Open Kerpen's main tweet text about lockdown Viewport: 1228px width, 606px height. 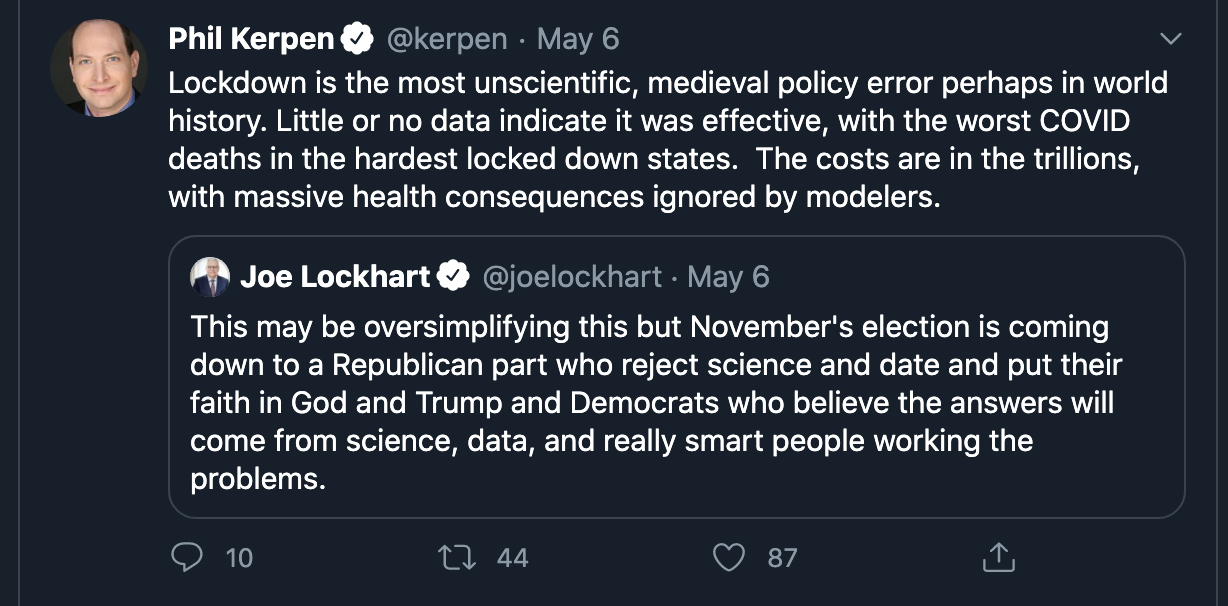(668, 139)
